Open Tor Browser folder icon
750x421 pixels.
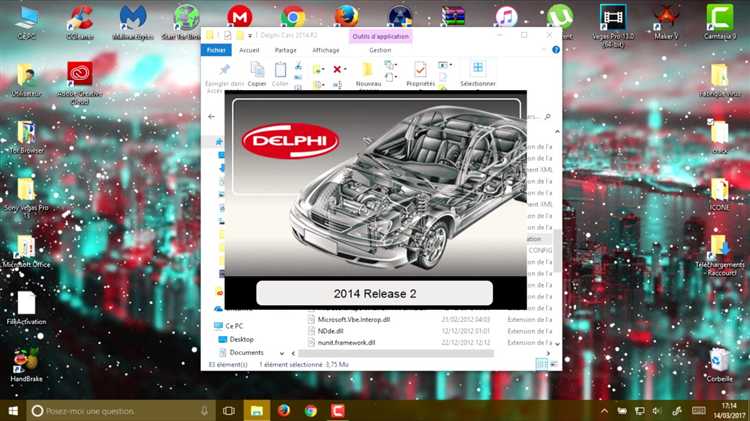26,136
